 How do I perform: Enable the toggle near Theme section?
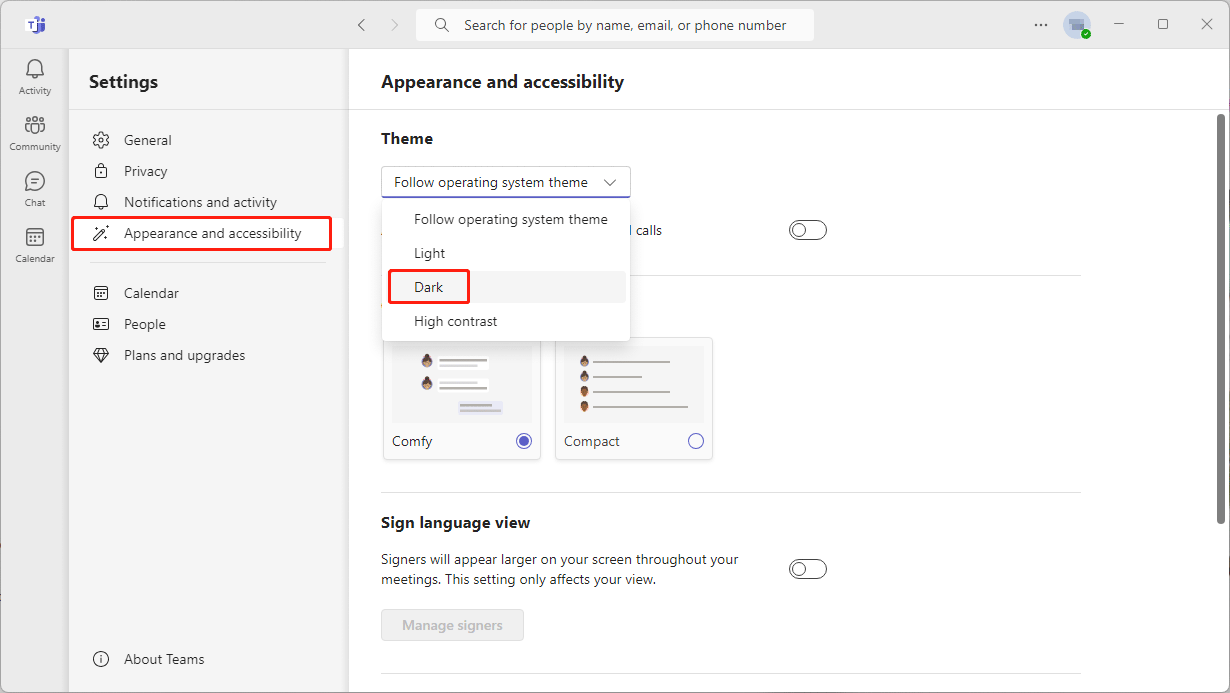807,229
